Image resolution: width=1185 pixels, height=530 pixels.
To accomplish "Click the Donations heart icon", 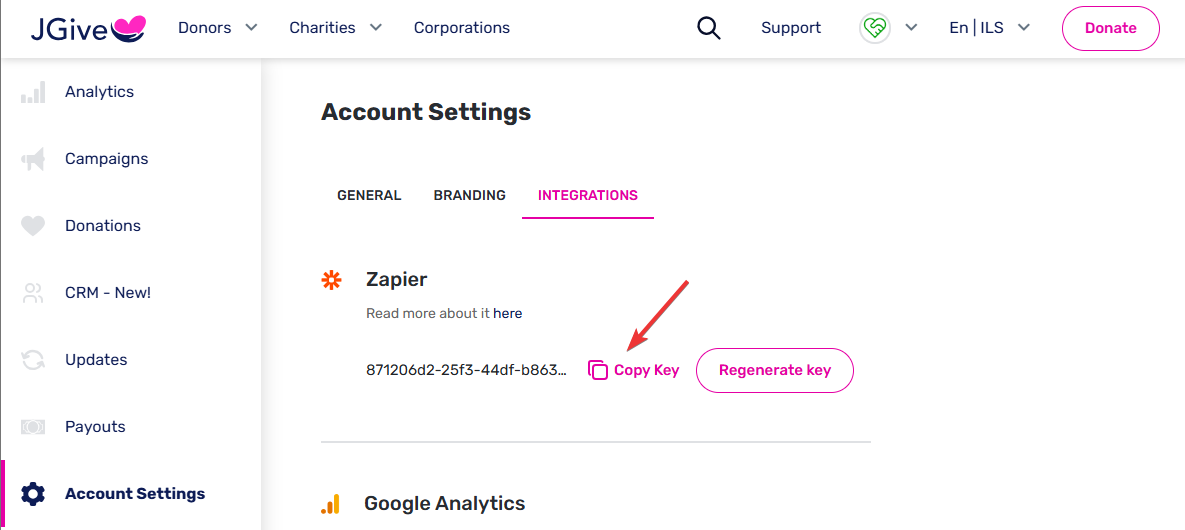I will 33,226.
